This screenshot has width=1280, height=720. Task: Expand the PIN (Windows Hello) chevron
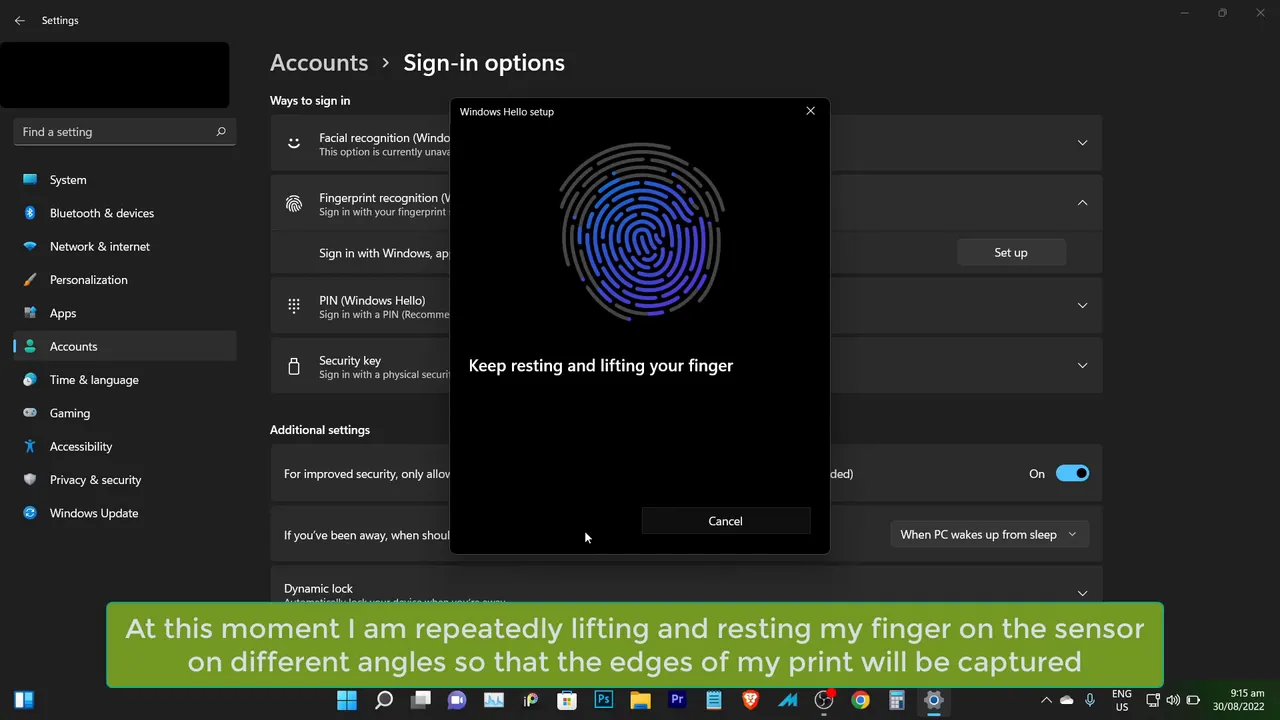pos(1082,305)
